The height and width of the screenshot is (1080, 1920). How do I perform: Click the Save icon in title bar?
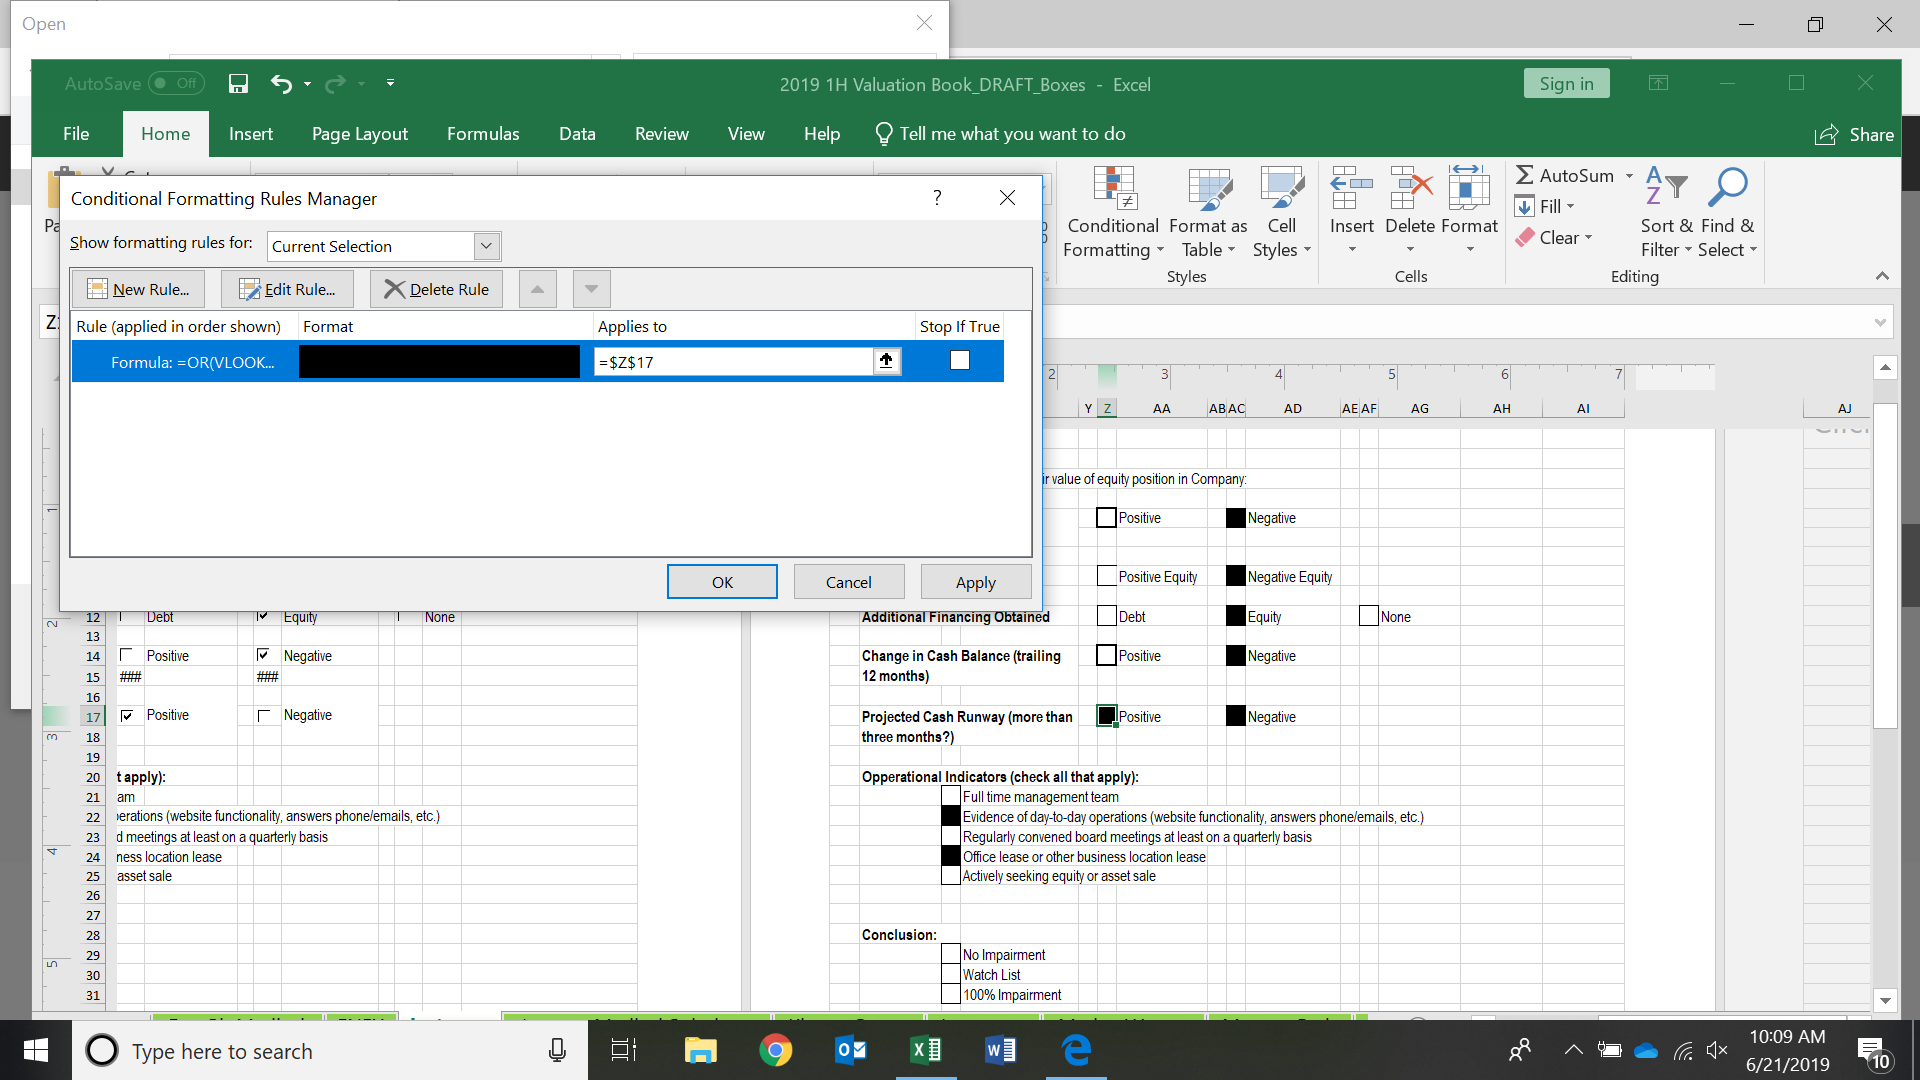238,84
